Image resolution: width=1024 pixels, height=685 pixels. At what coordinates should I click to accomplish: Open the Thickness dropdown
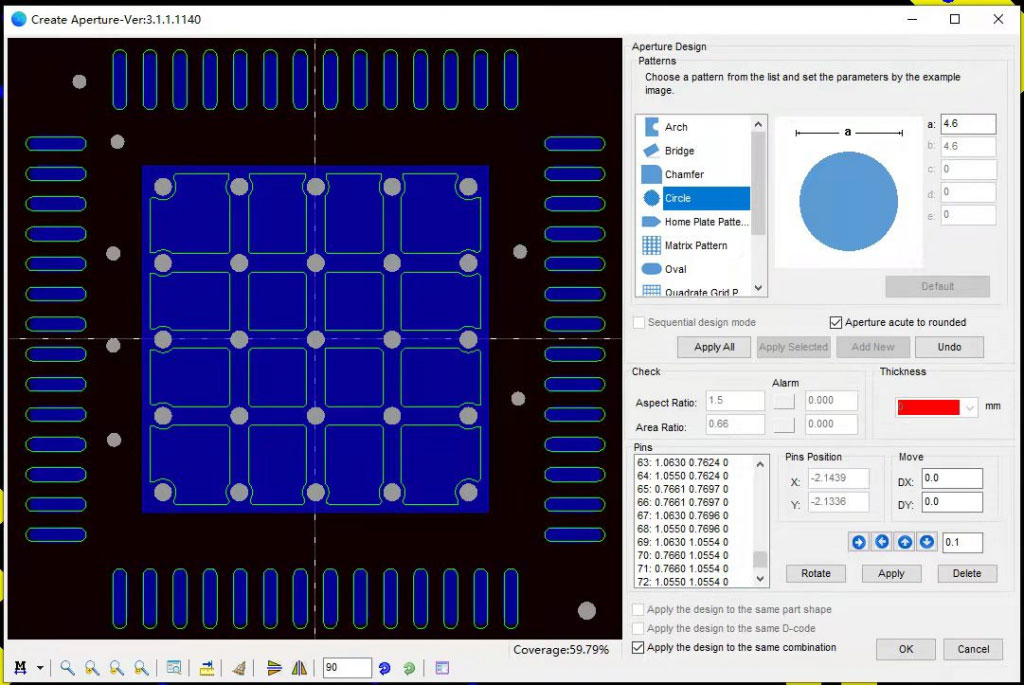coord(969,408)
